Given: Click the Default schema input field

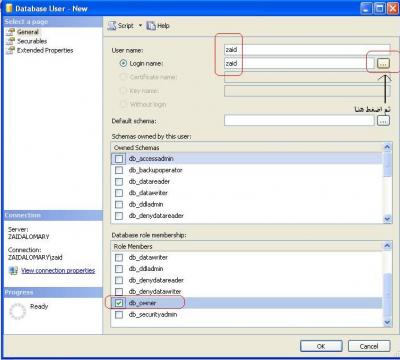Looking at the screenshot, I should 299,120.
